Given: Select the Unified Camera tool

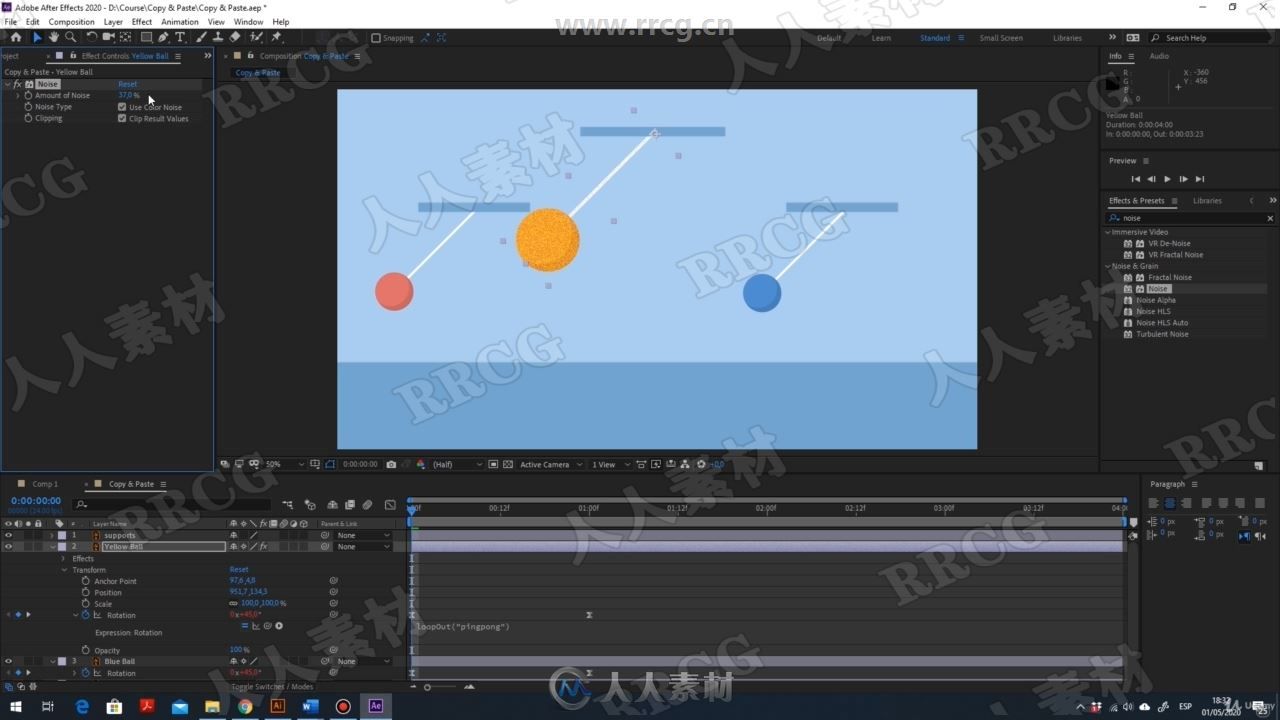Looking at the screenshot, I should click(109, 37).
